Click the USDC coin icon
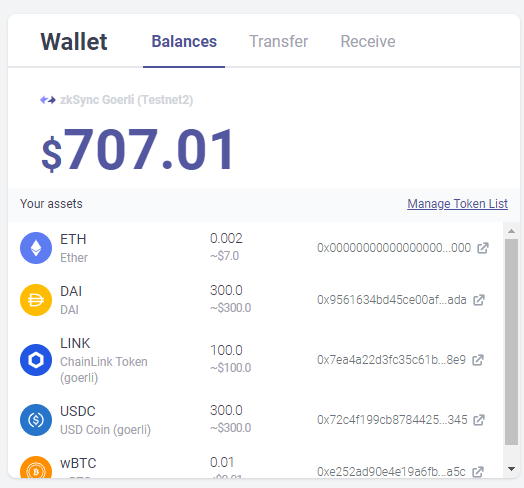 pyautogui.click(x=36, y=420)
